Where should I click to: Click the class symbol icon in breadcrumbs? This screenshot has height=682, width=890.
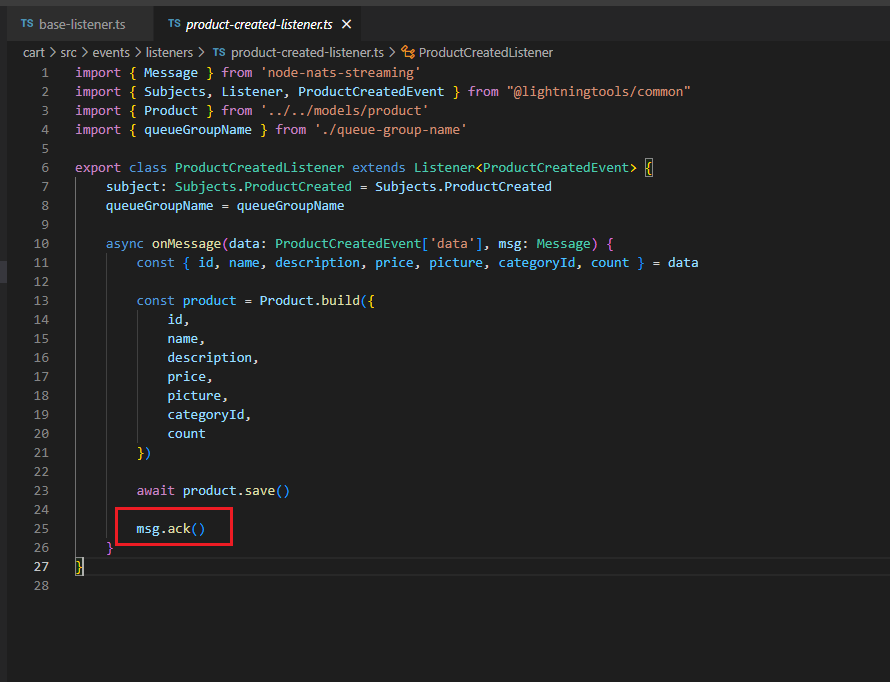click(x=407, y=52)
